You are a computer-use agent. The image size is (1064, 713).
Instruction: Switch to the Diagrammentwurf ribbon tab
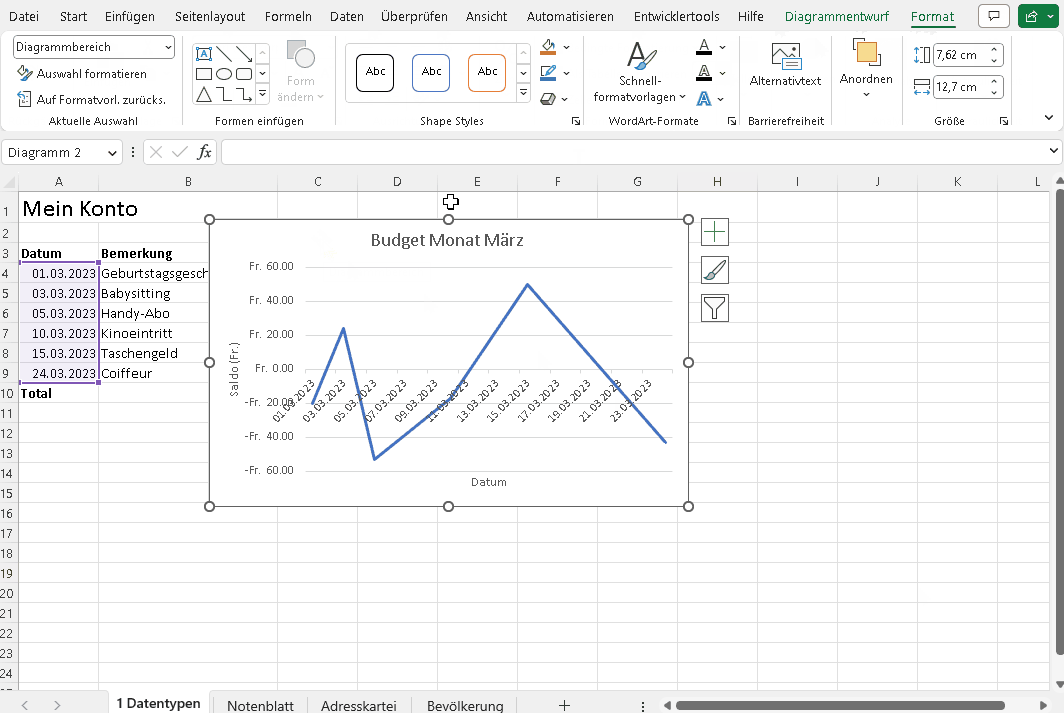click(837, 17)
